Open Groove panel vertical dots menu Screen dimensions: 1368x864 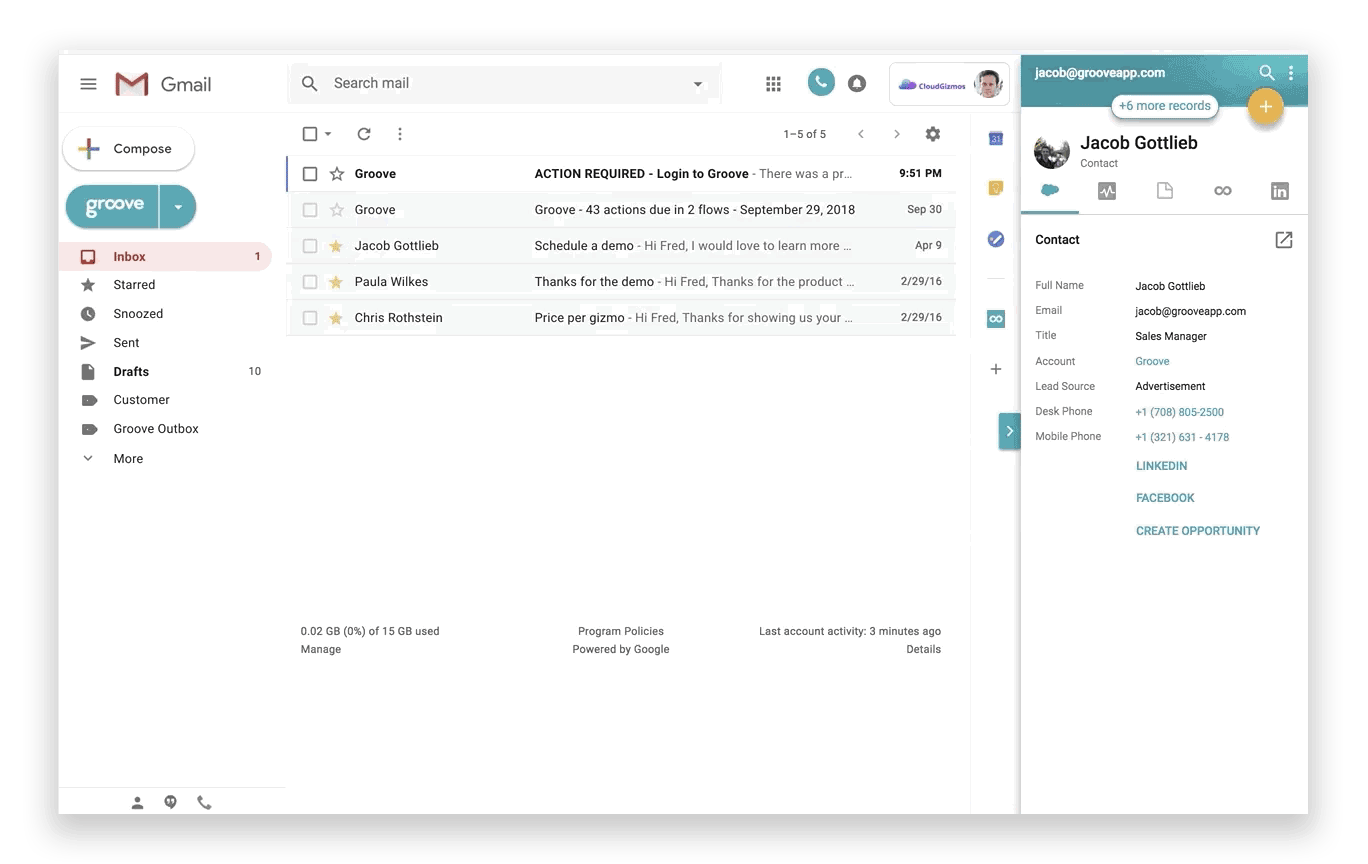click(1291, 73)
